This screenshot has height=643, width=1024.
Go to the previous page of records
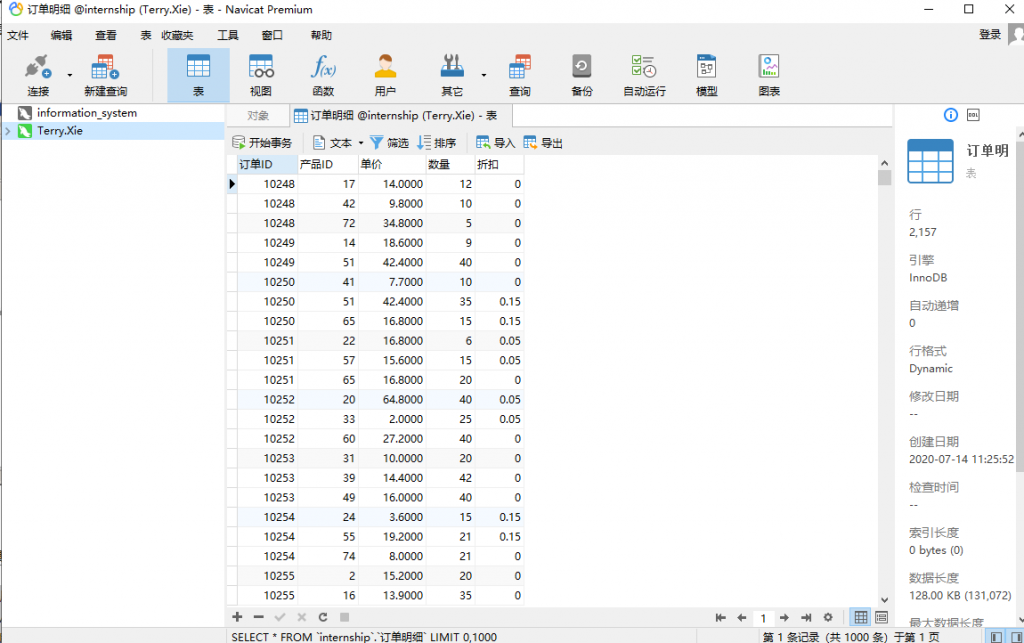pyautogui.click(x=742, y=617)
